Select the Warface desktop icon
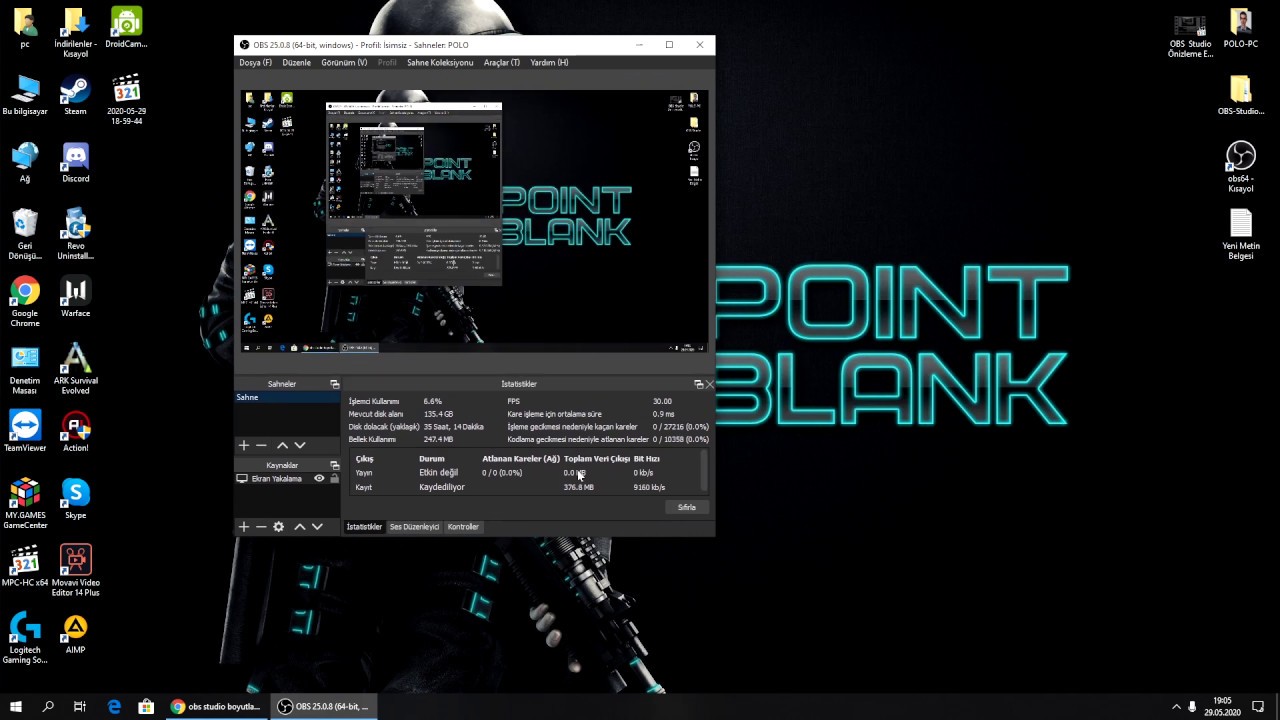Viewport: 1280px width, 720px height. click(75, 297)
